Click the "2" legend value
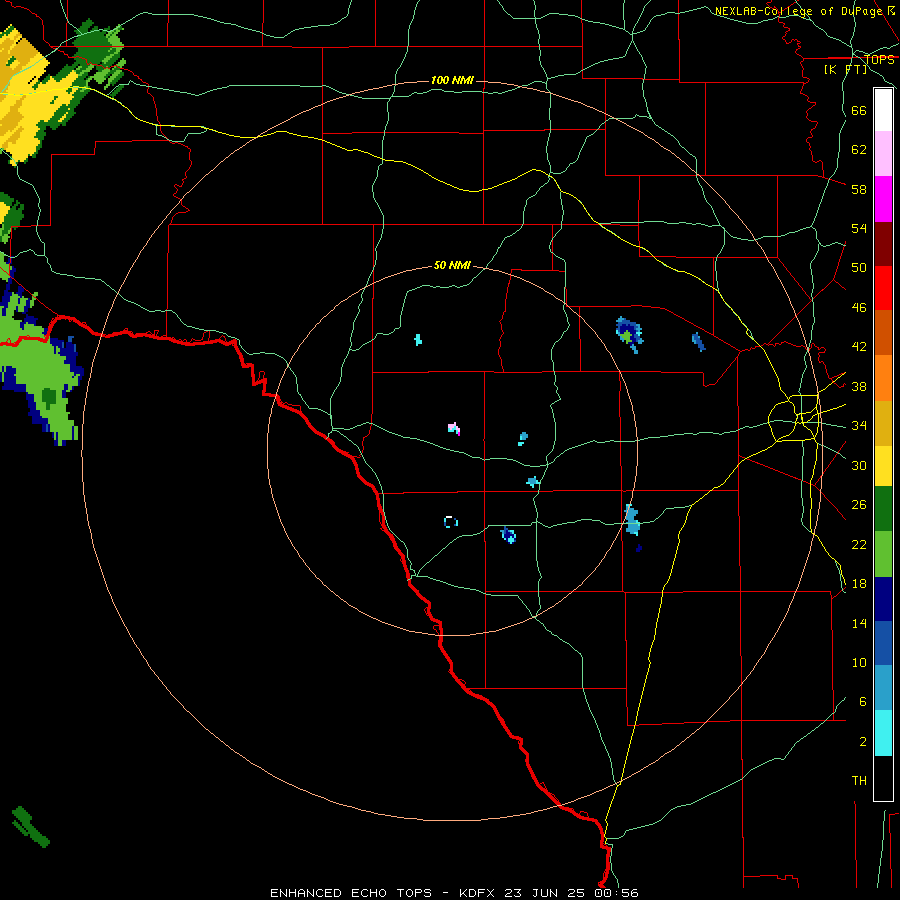The width and height of the screenshot is (900, 900). [863, 741]
